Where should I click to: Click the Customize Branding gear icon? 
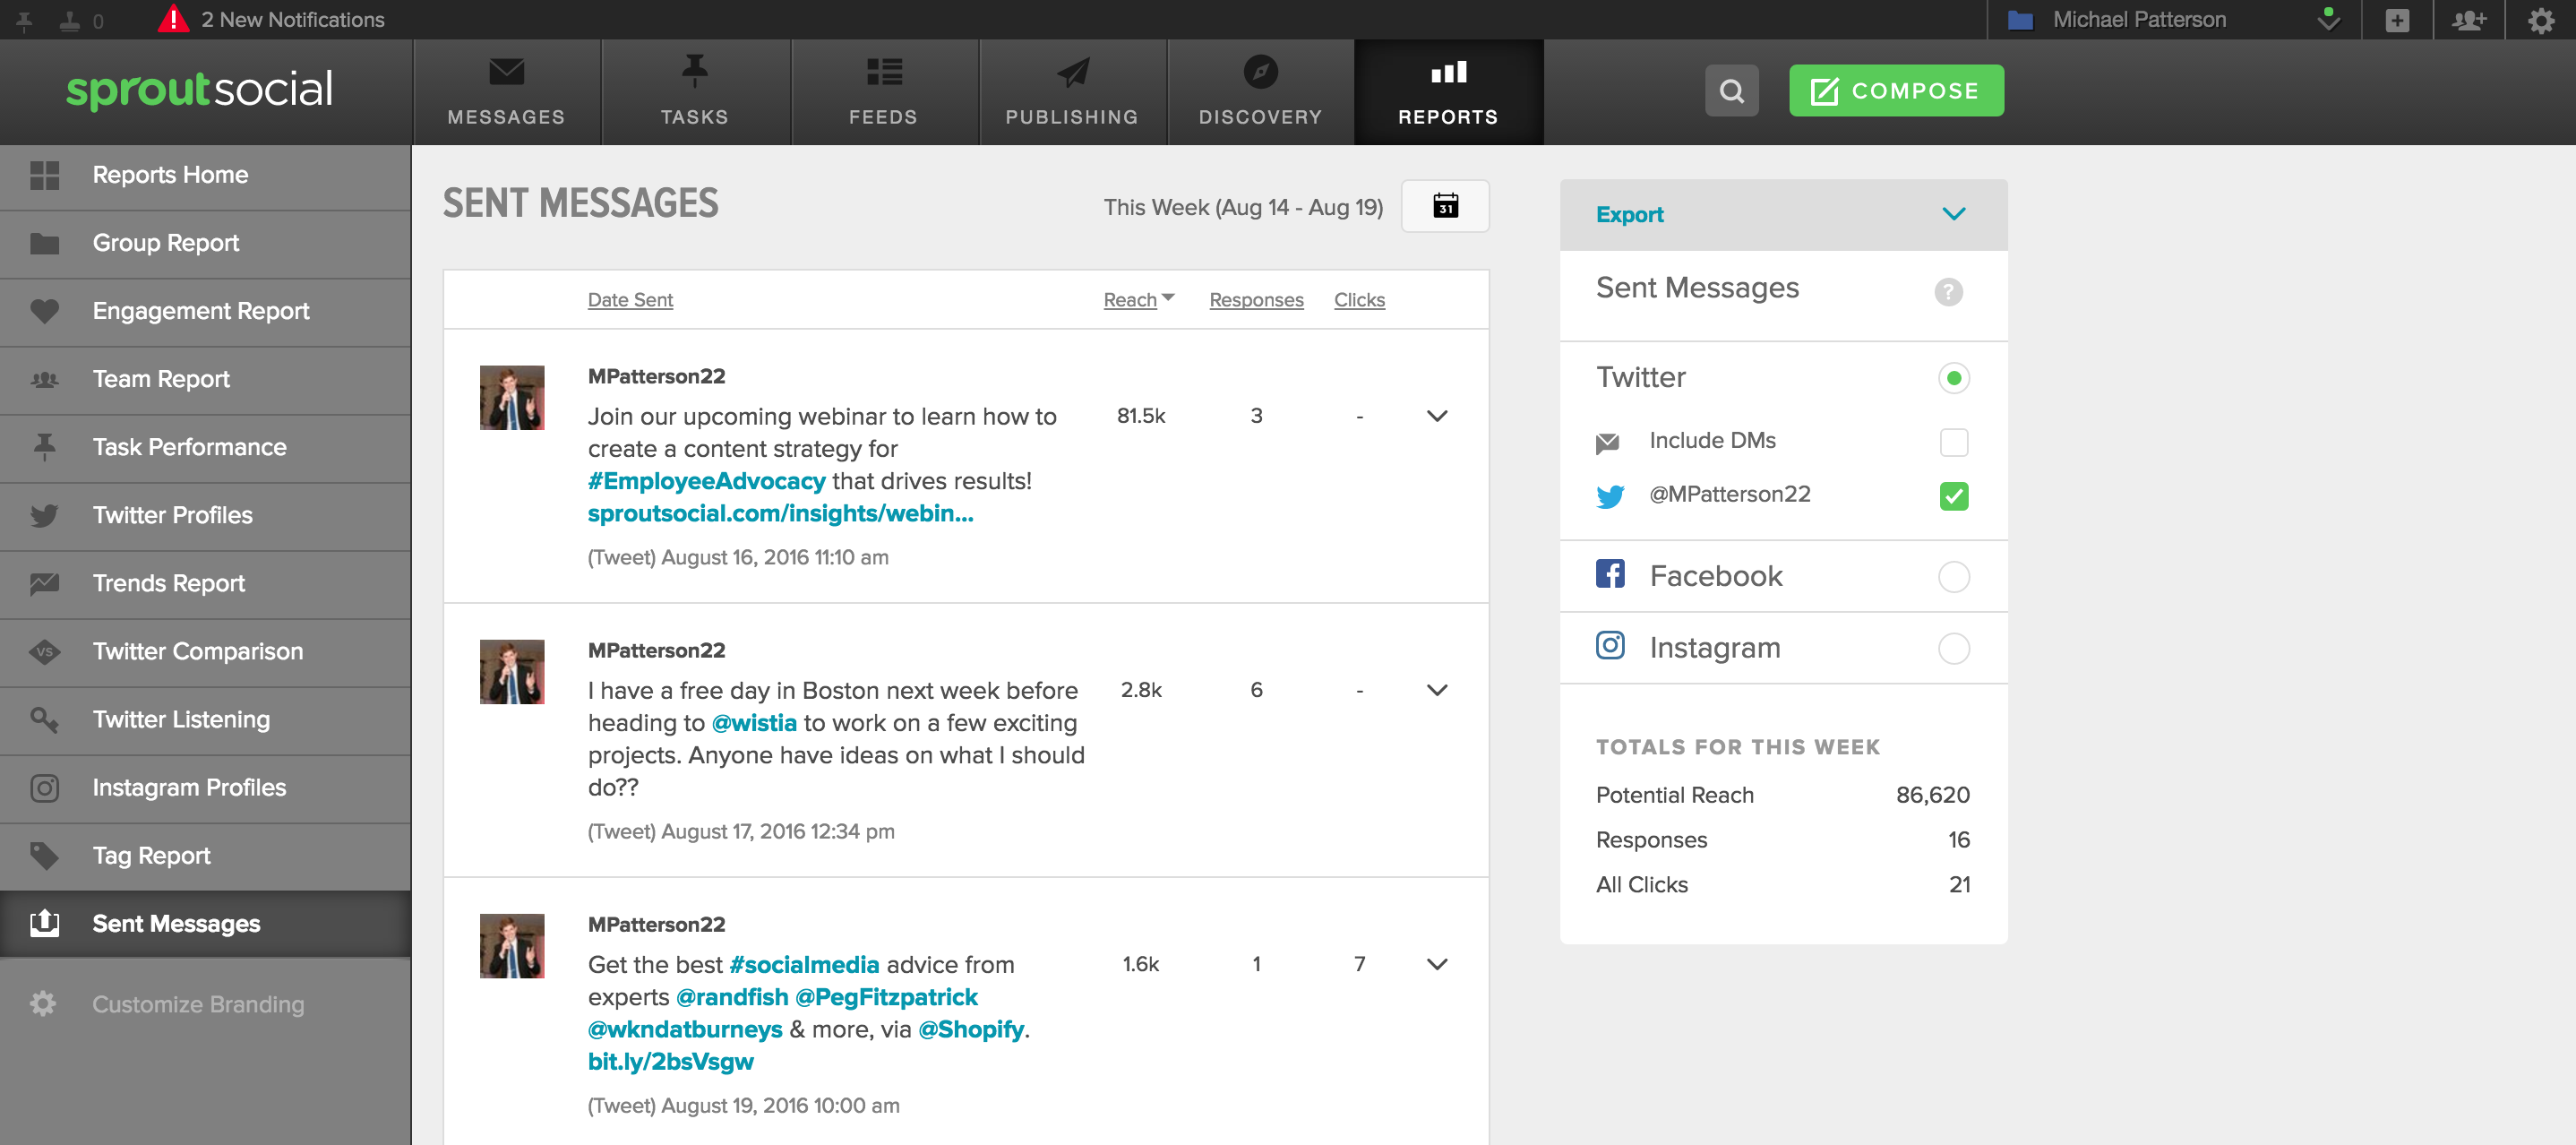[x=43, y=1003]
